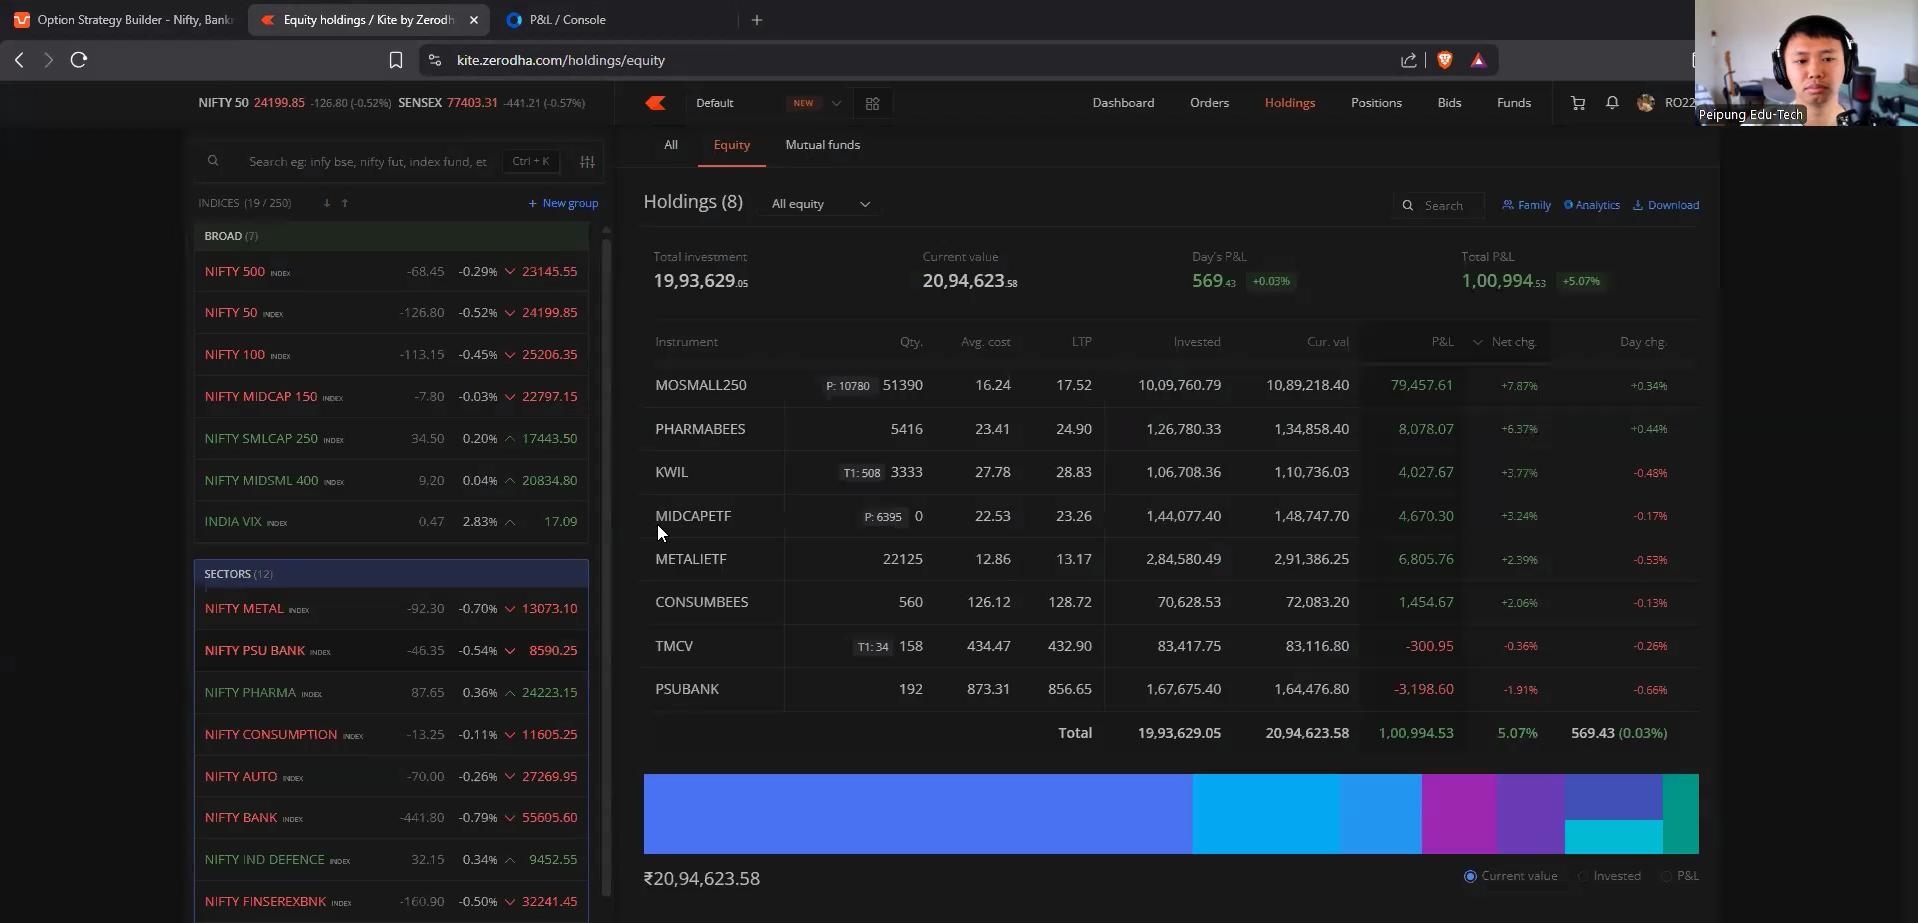Collapse the BROAD indices group
1918x923 pixels.
pos(391,236)
